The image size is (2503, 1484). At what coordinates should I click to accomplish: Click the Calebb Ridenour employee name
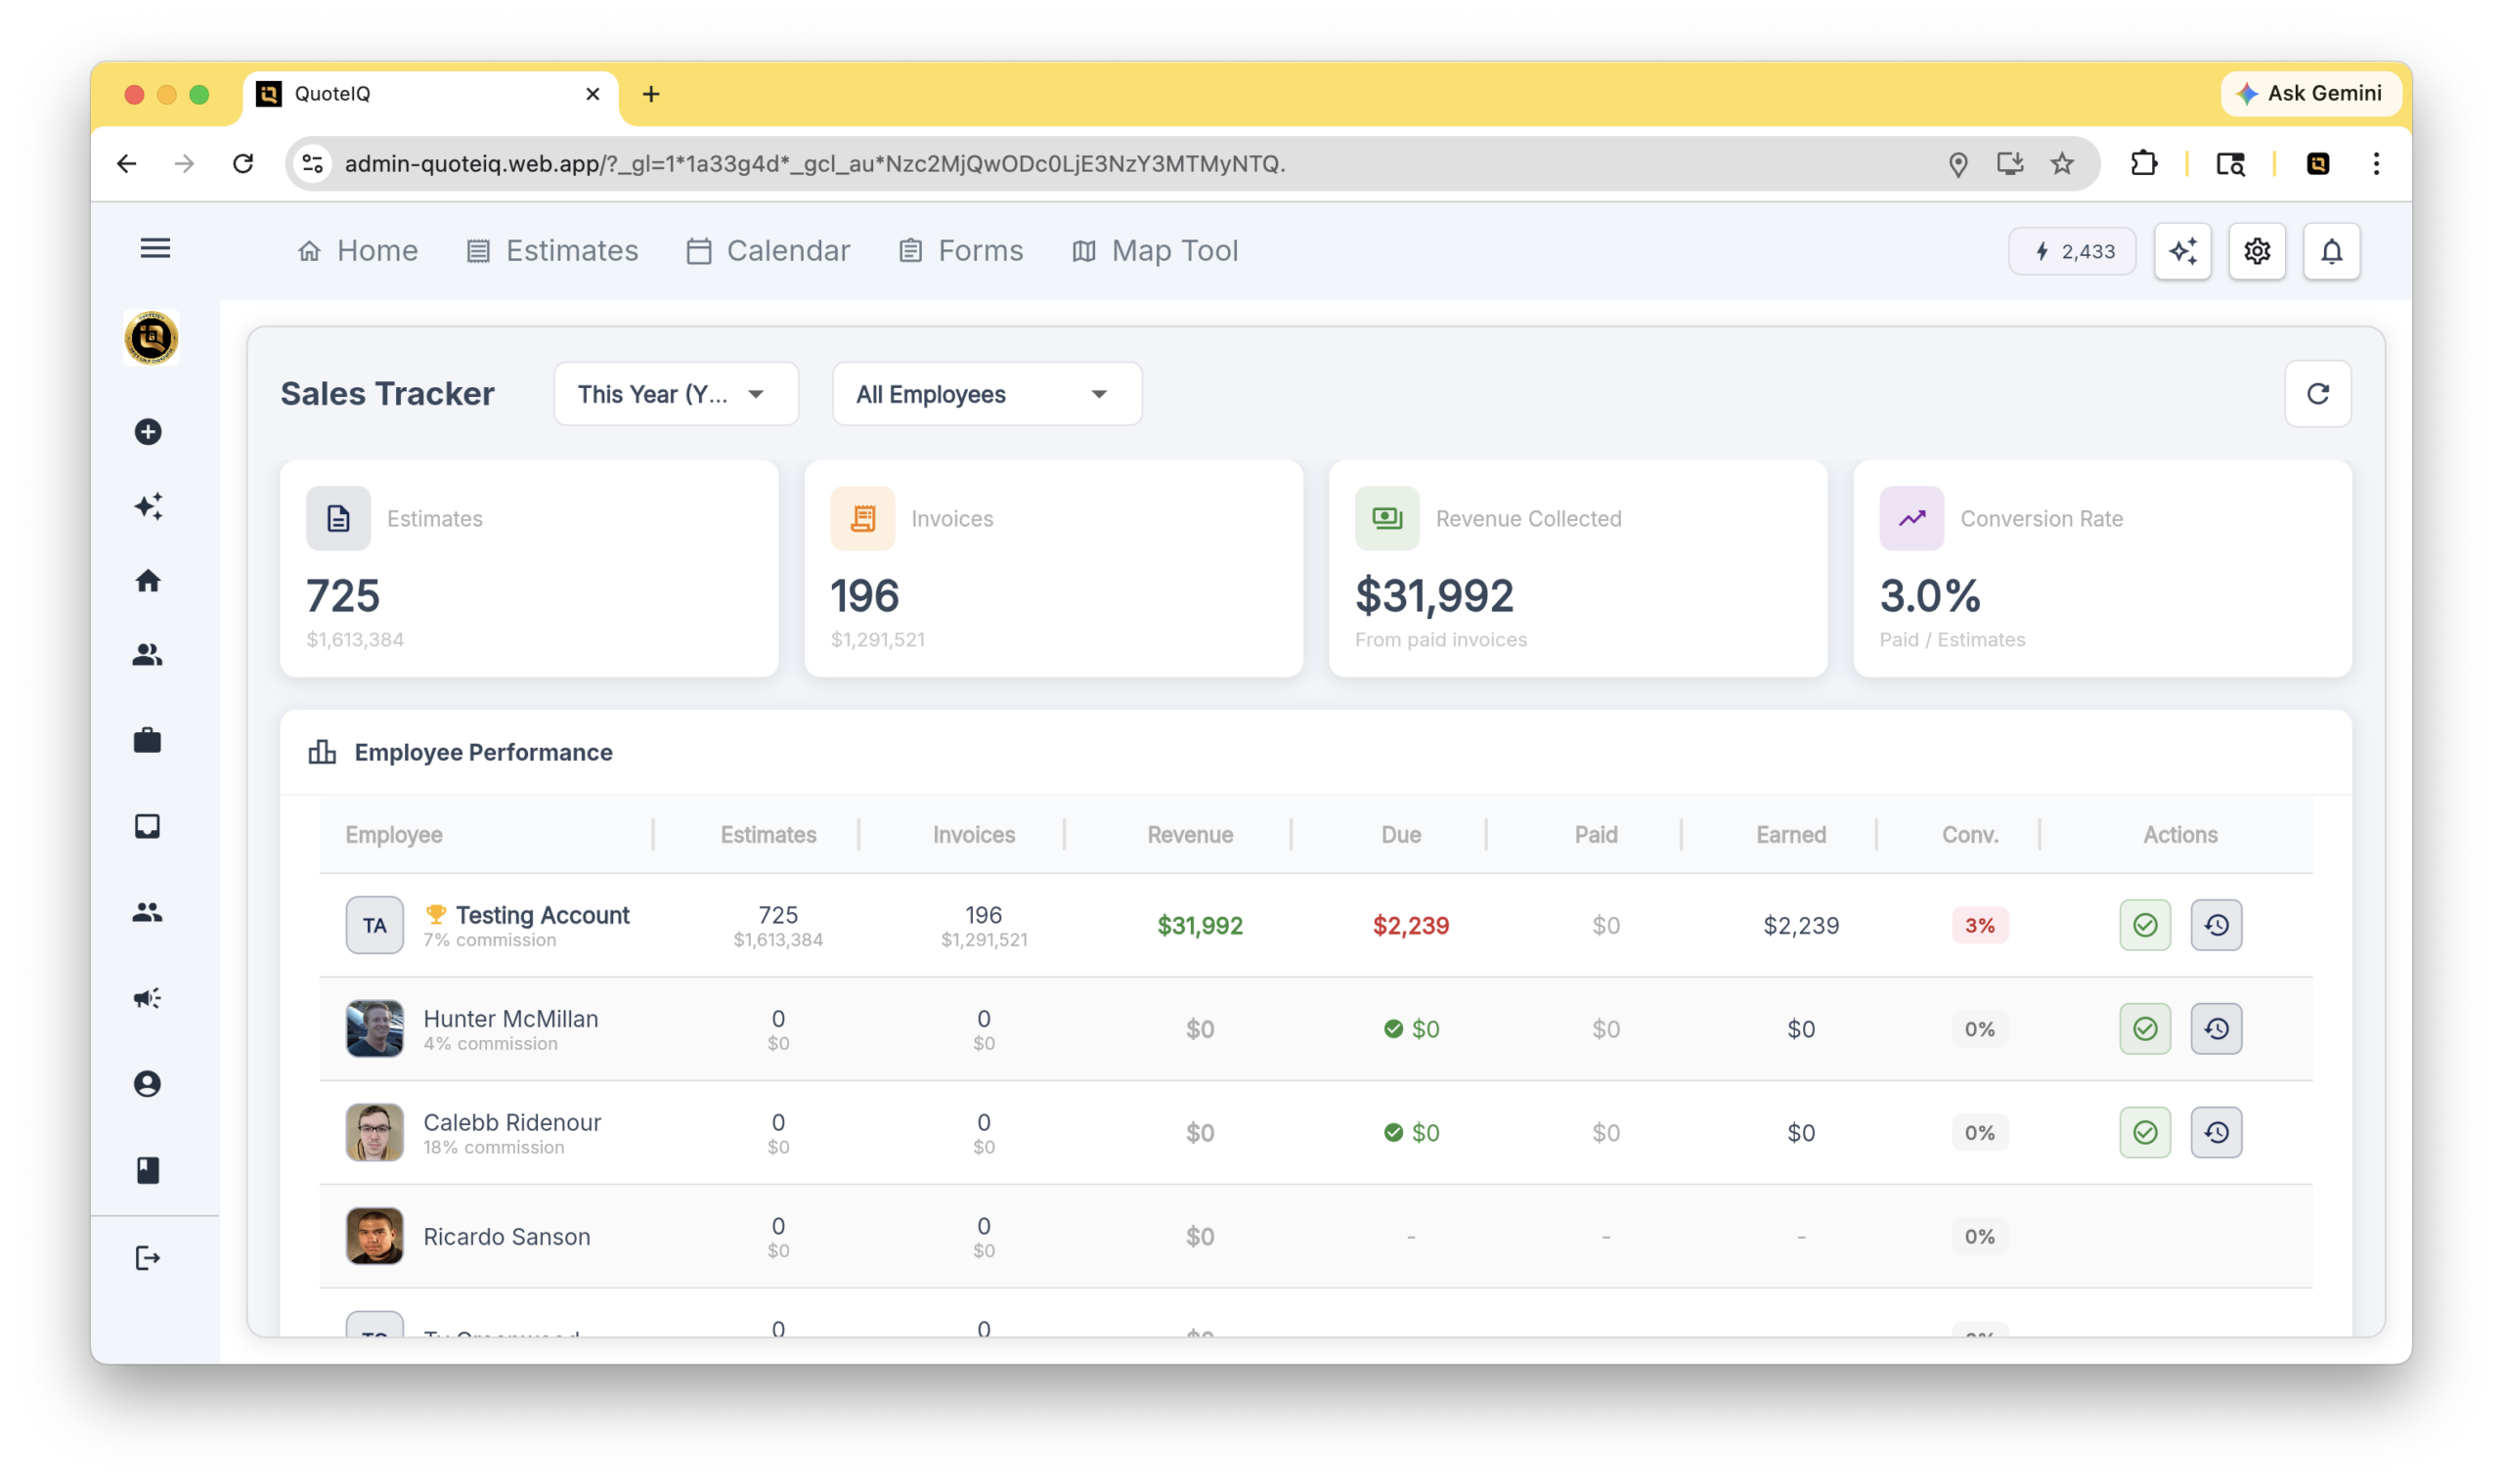click(x=512, y=1122)
